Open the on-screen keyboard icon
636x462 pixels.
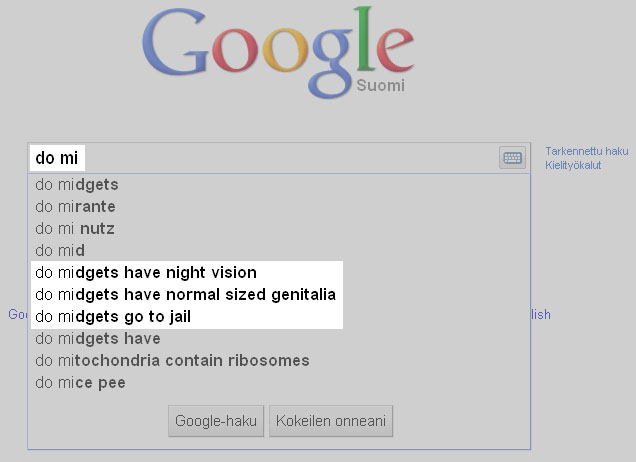click(x=512, y=157)
